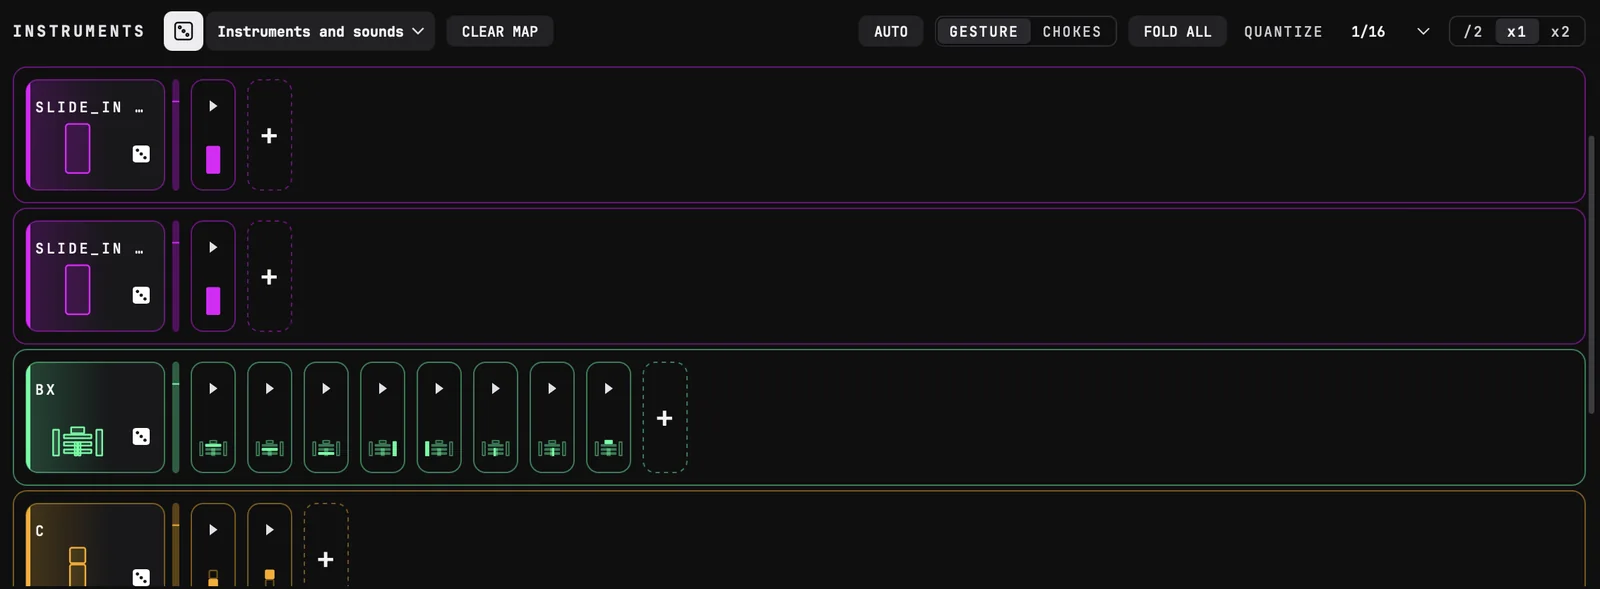Select the second SLIDE_IN pad outline icon
Screen dimensions: 1600x589
click(x=78, y=290)
